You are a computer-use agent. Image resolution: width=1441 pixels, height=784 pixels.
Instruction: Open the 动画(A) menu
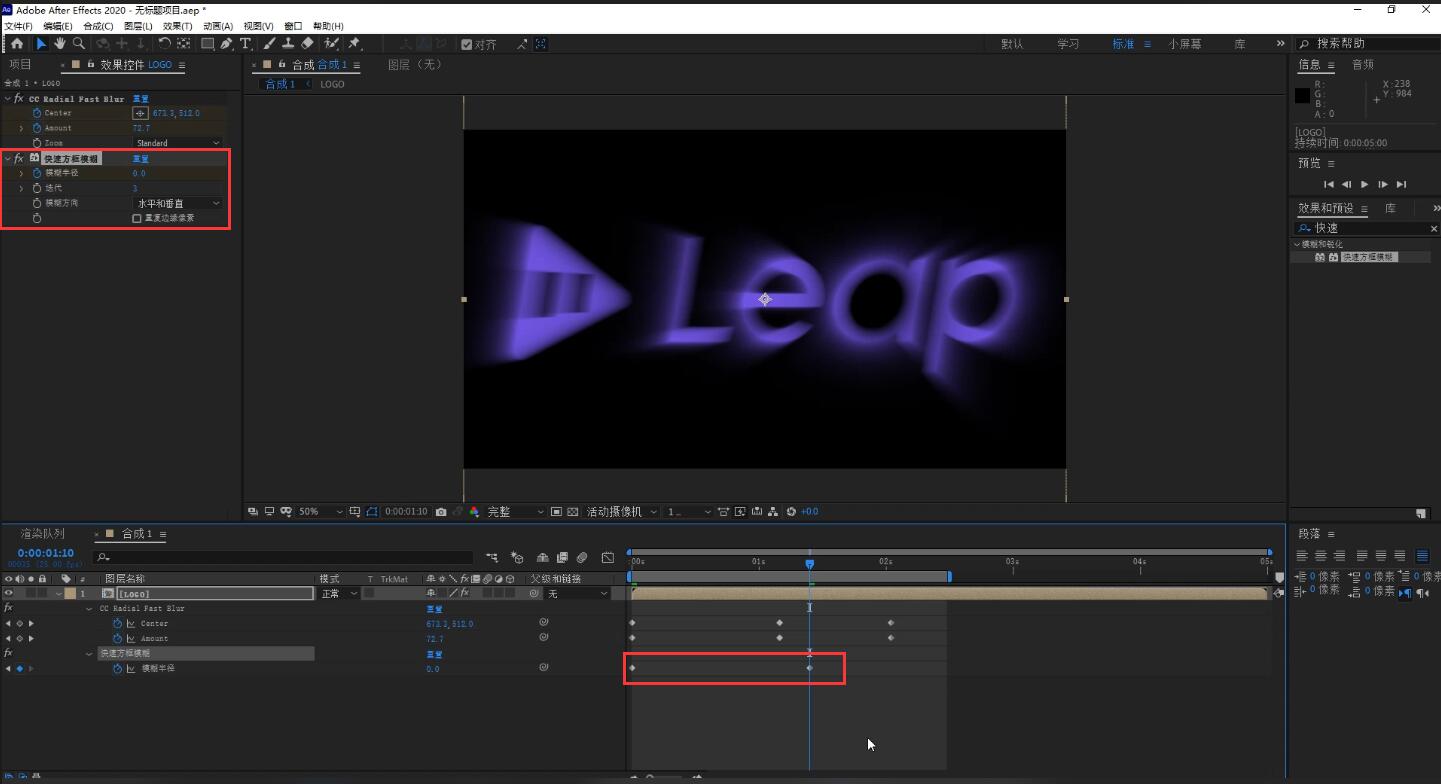click(218, 26)
